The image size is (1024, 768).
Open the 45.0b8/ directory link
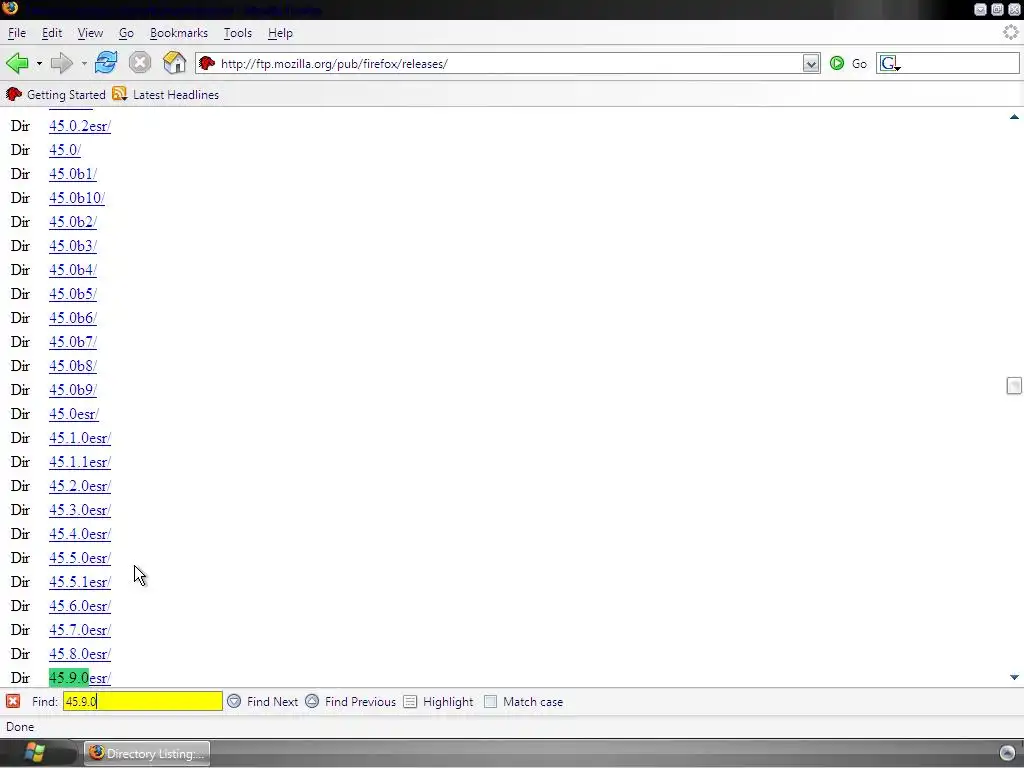[x=72, y=366]
